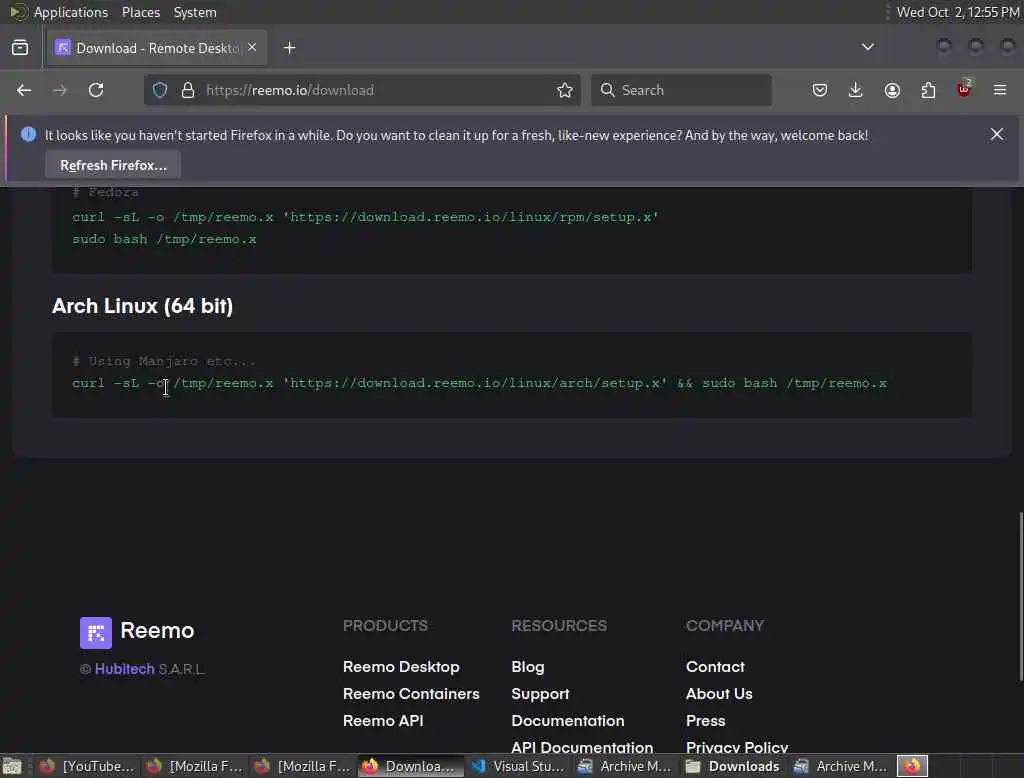Screen dimensions: 1024x778
Task: Click the Reemo logo in footer
Action: [137, 632]
